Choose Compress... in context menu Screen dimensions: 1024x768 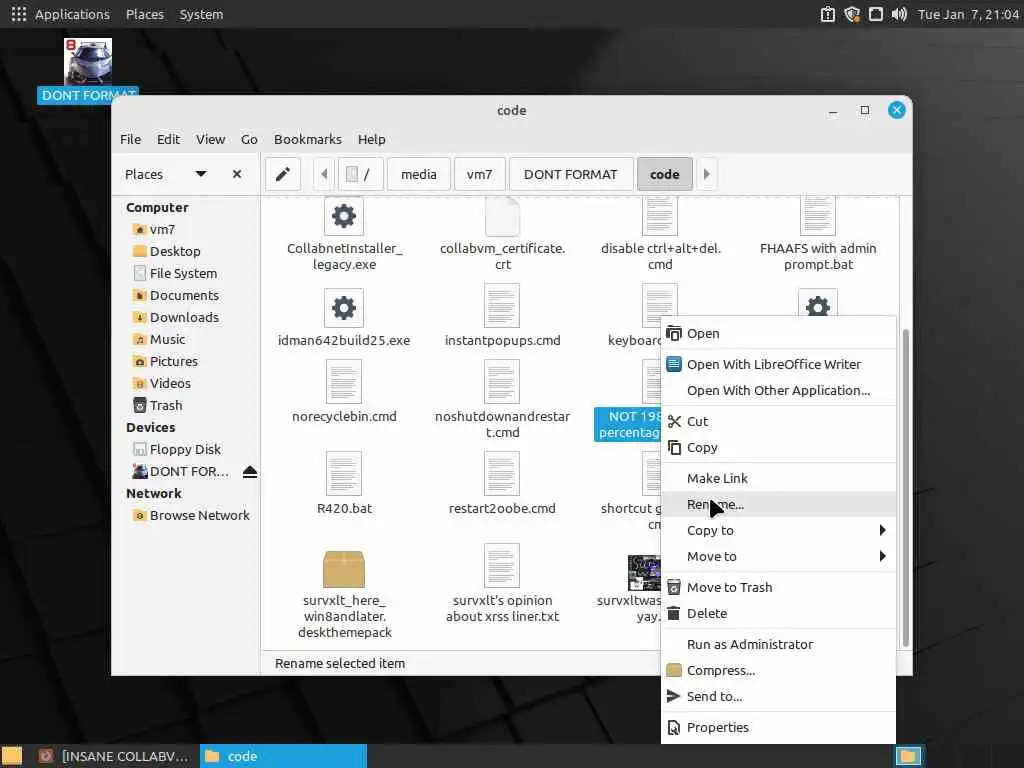click(778, 670)
